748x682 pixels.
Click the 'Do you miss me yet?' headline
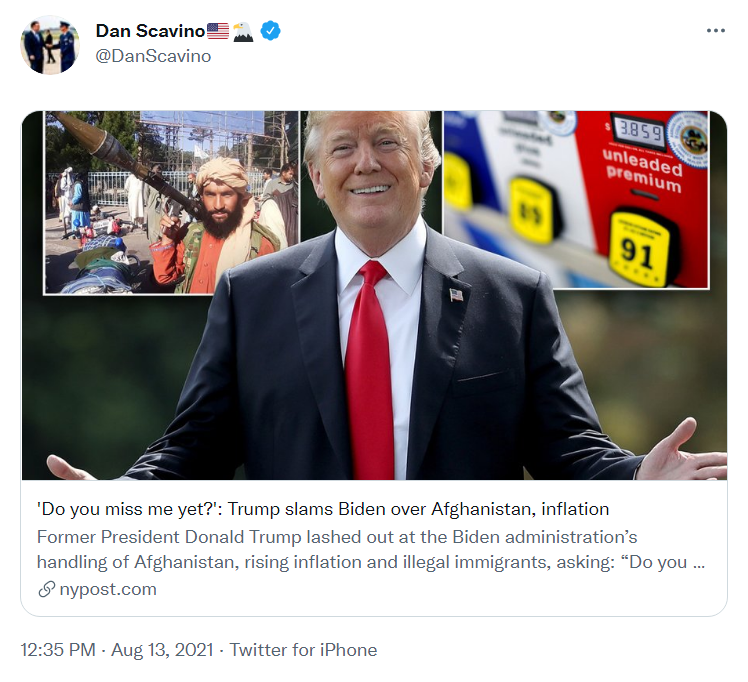pos(323,509)
